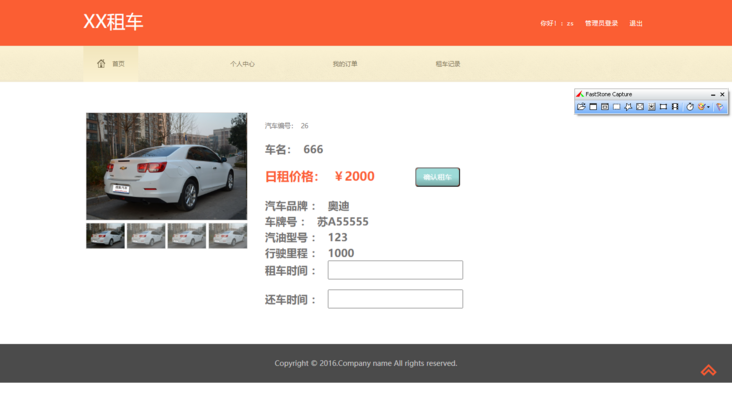Open the 我的订单 menu item
The height and width of the screenshot is (401, 732).
click(x=345, y=64)
